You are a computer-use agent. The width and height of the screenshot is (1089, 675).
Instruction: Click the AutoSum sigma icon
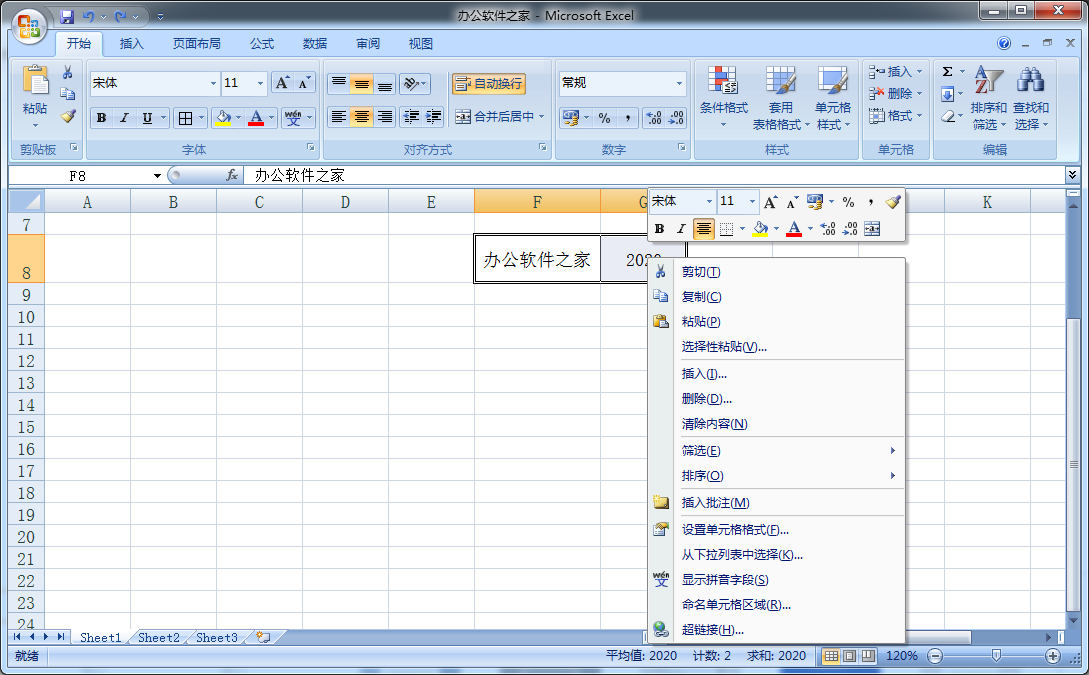tap(947, 72)
